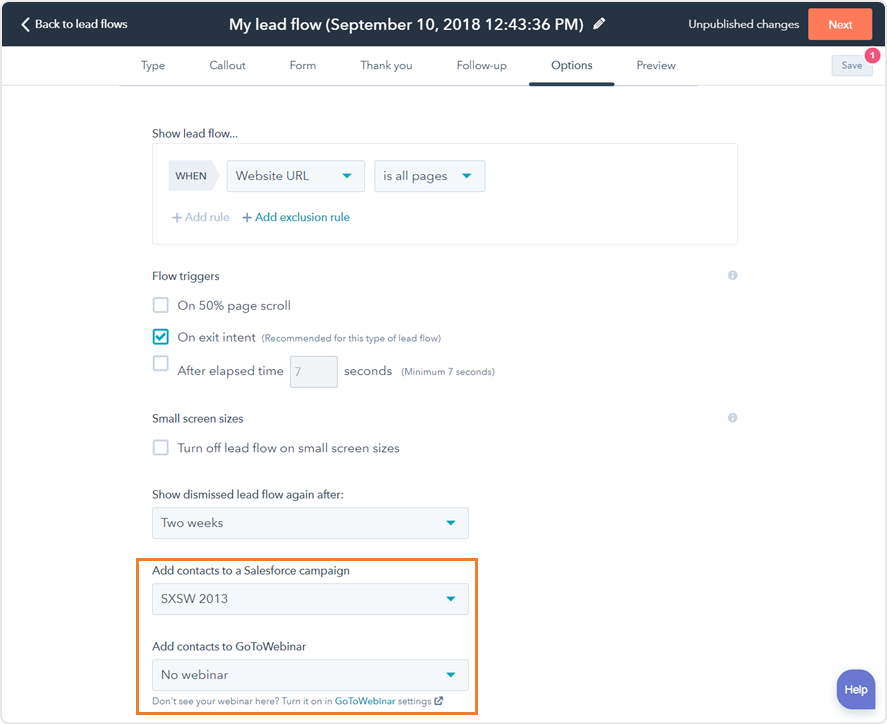The image size is (887, 724).
Task: Go to the Preview tab
Action: tap(656, 66)
